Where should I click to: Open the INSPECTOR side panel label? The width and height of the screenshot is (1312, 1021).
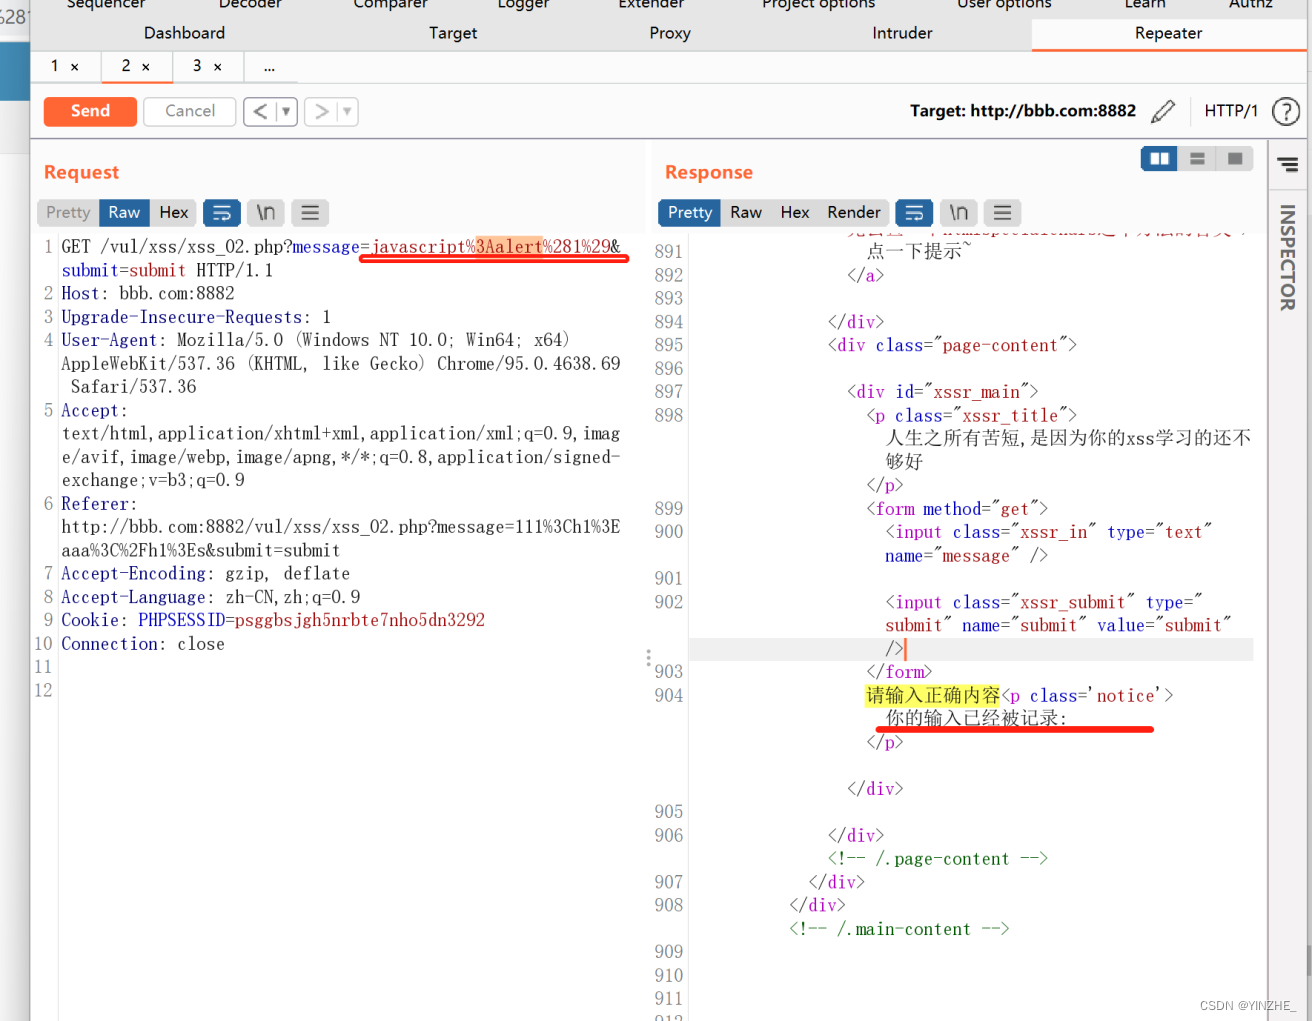tap(1288, 257)
